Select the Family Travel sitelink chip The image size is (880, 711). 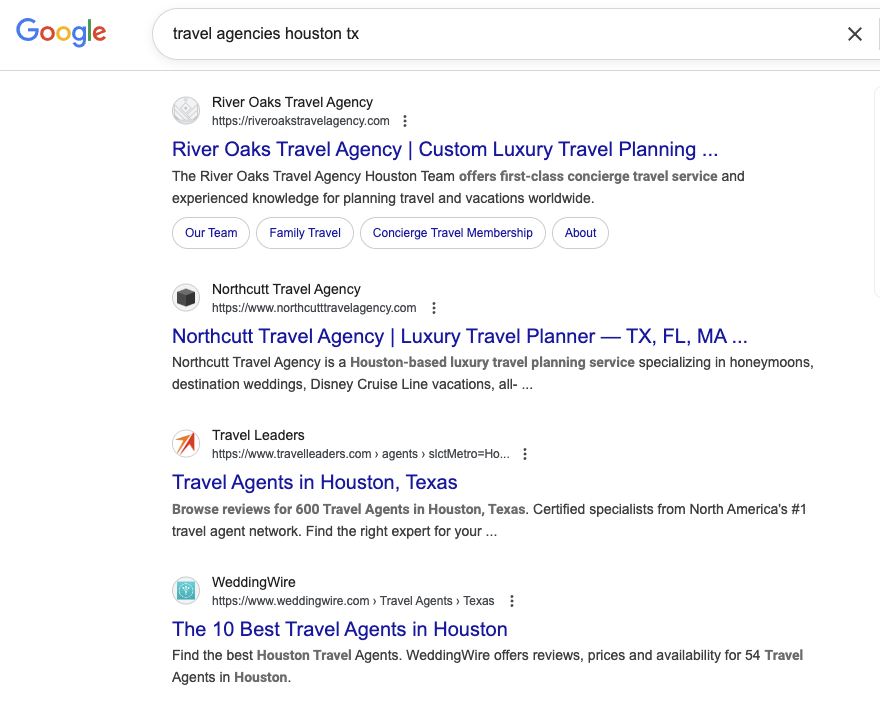click(304, 232)
